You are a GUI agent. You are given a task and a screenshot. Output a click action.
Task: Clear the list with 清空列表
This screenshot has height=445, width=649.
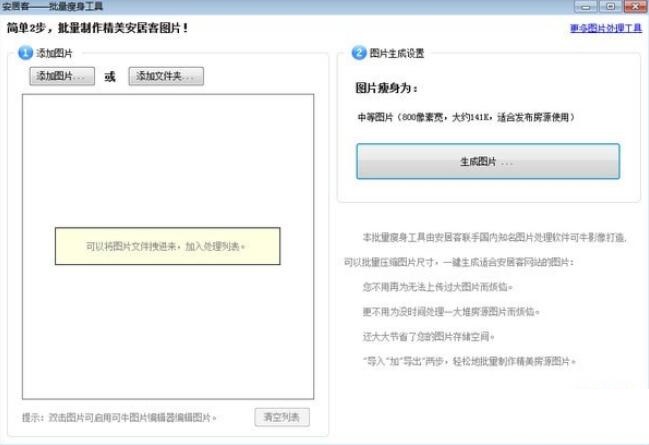click(283, 417)
